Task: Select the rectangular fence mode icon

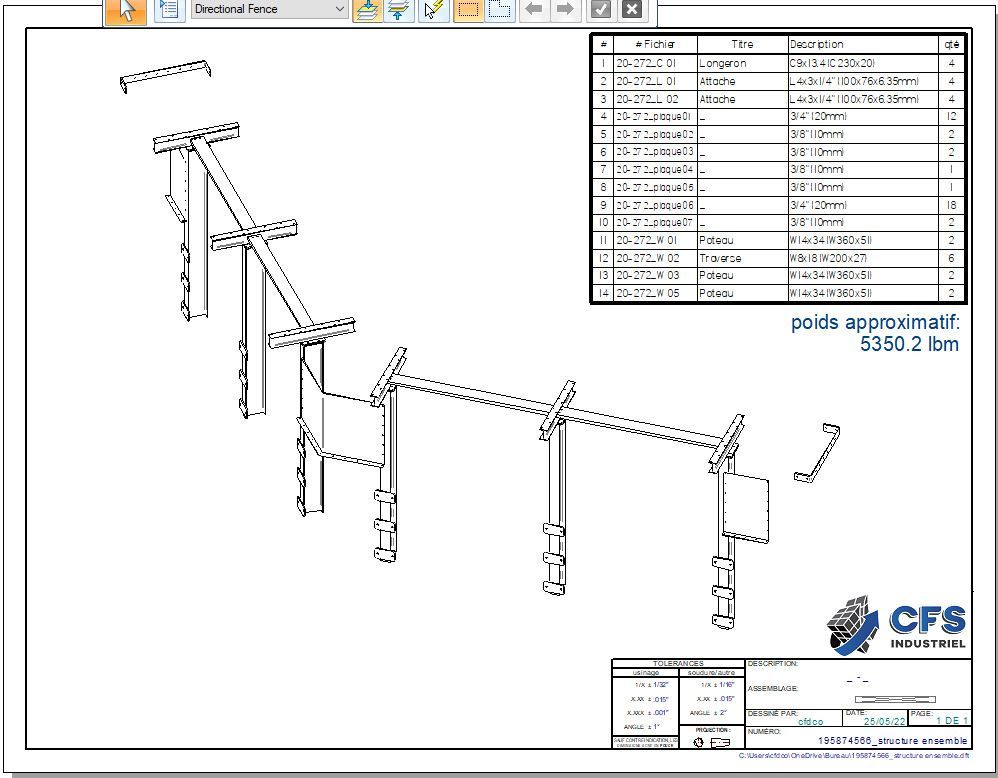Action: click(468, 10)
